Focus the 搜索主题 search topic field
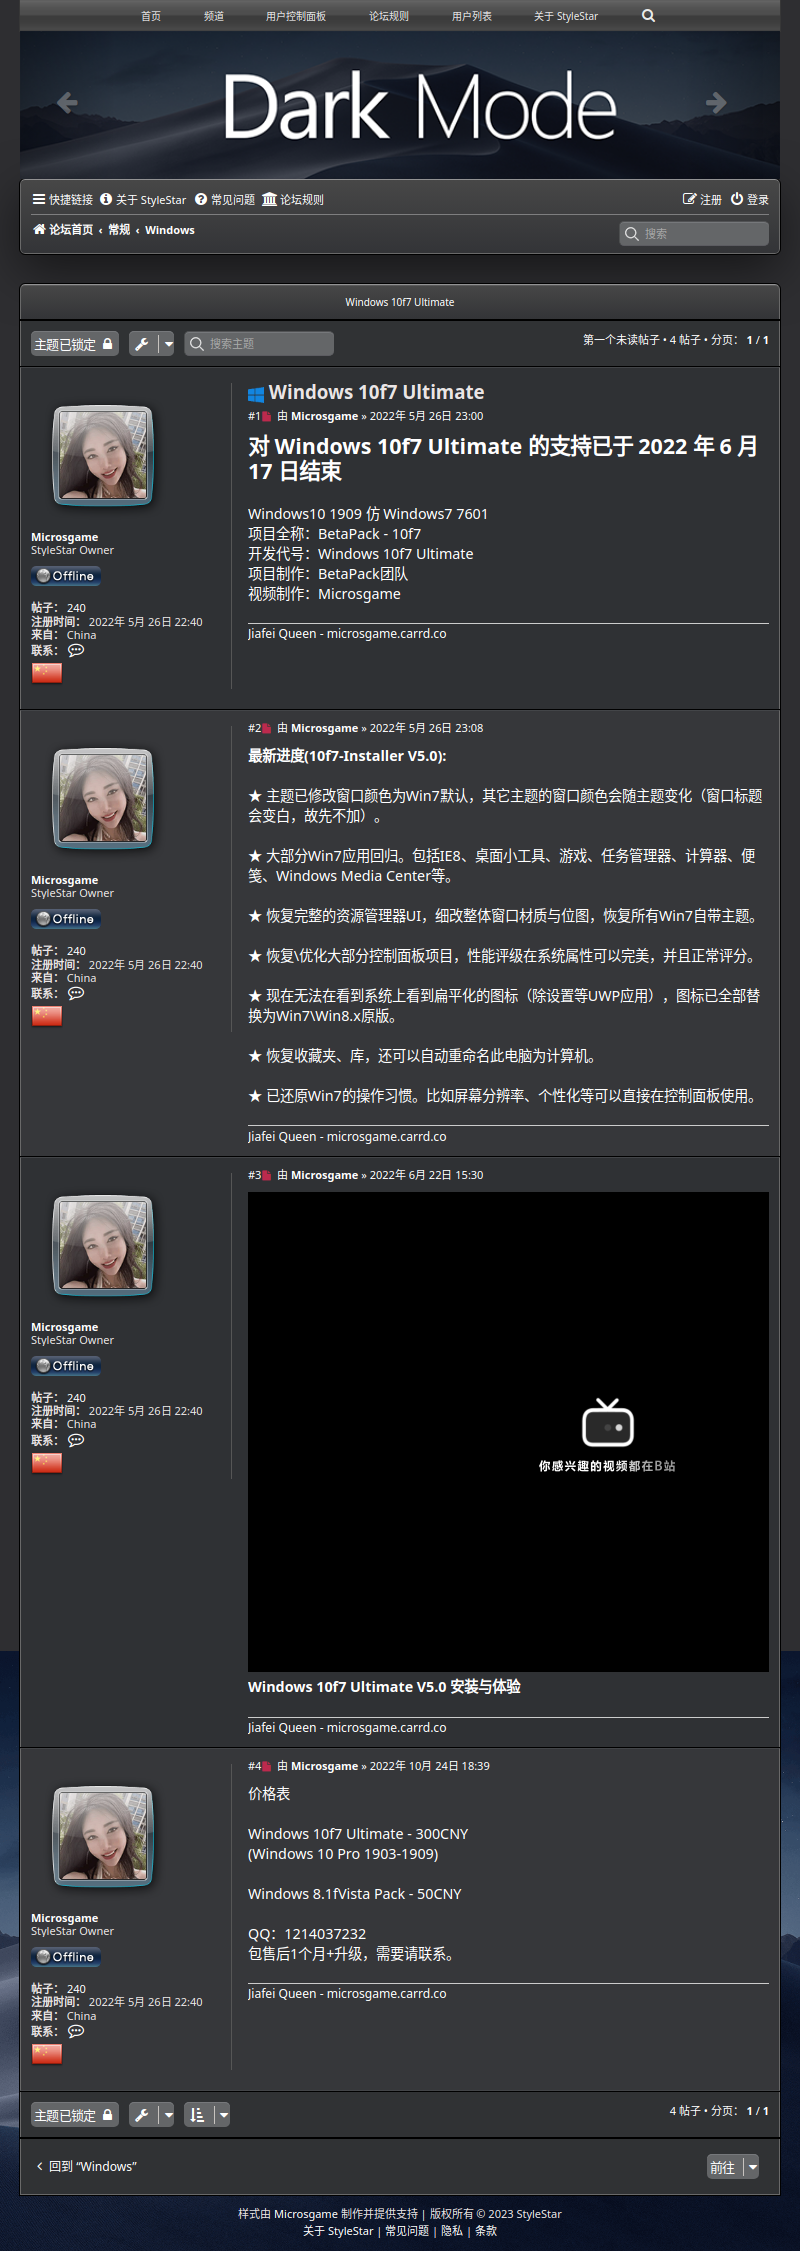Screen dimensions: 800x2251 [259, 344]
